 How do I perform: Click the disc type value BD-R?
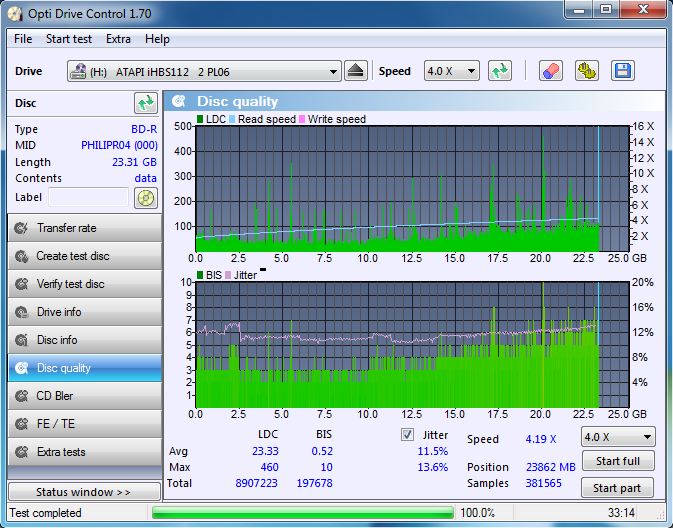(144, 129)
